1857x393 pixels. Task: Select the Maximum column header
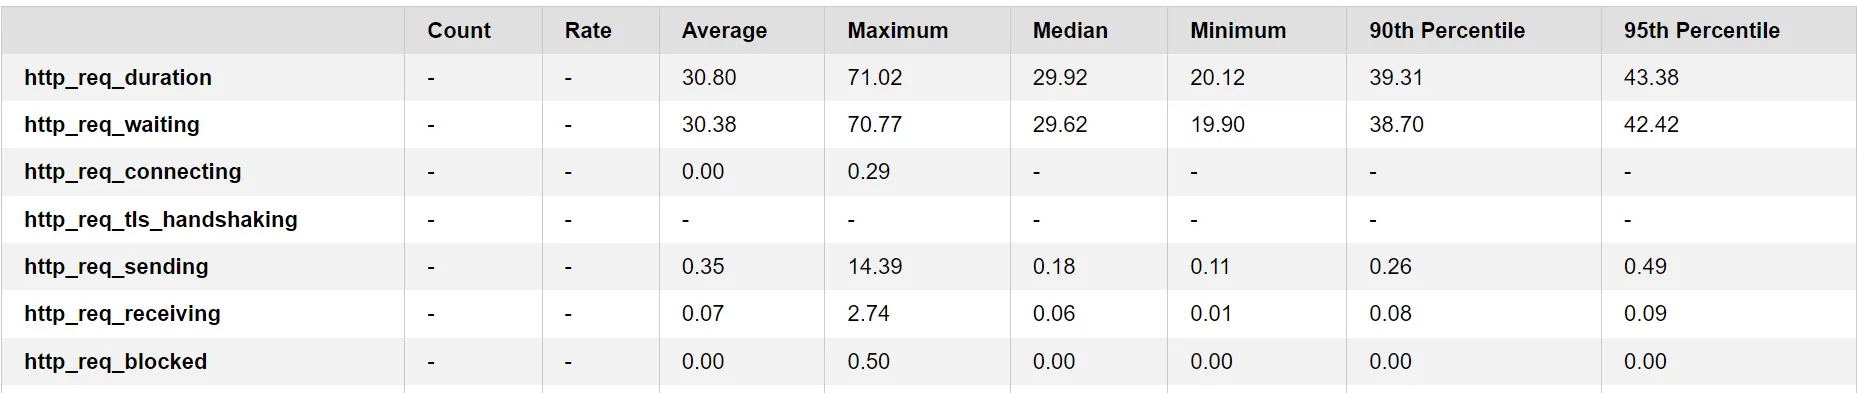click(x=898, y=31)
